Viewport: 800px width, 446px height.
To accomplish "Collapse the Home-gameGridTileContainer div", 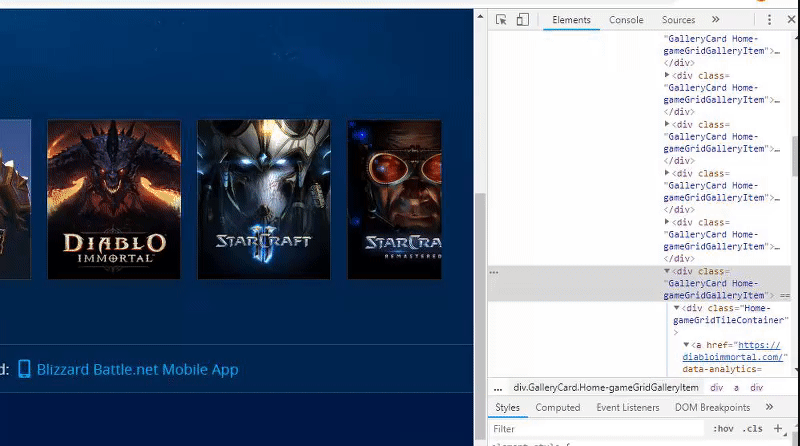I will click(x=676, y=308).
